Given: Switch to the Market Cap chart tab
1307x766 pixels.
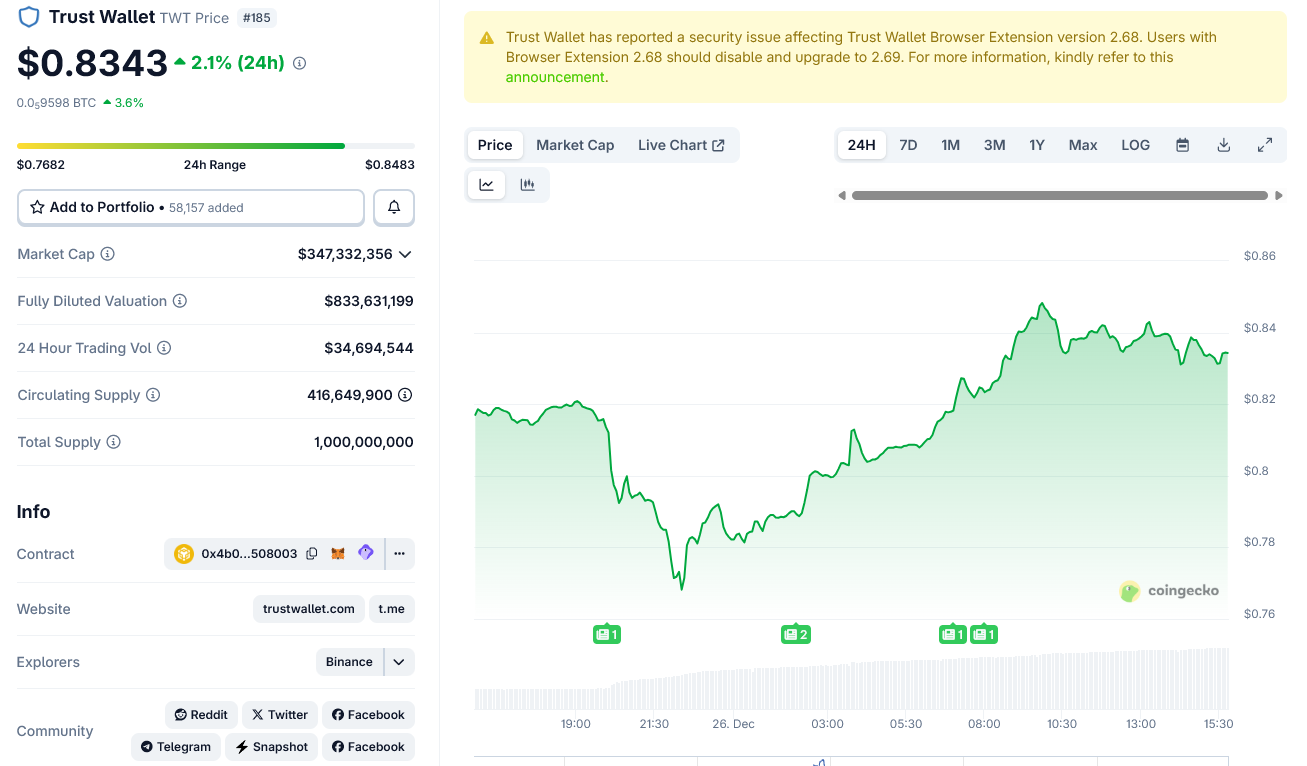Looking at the screenshot, I should click(x=575, y=145).
